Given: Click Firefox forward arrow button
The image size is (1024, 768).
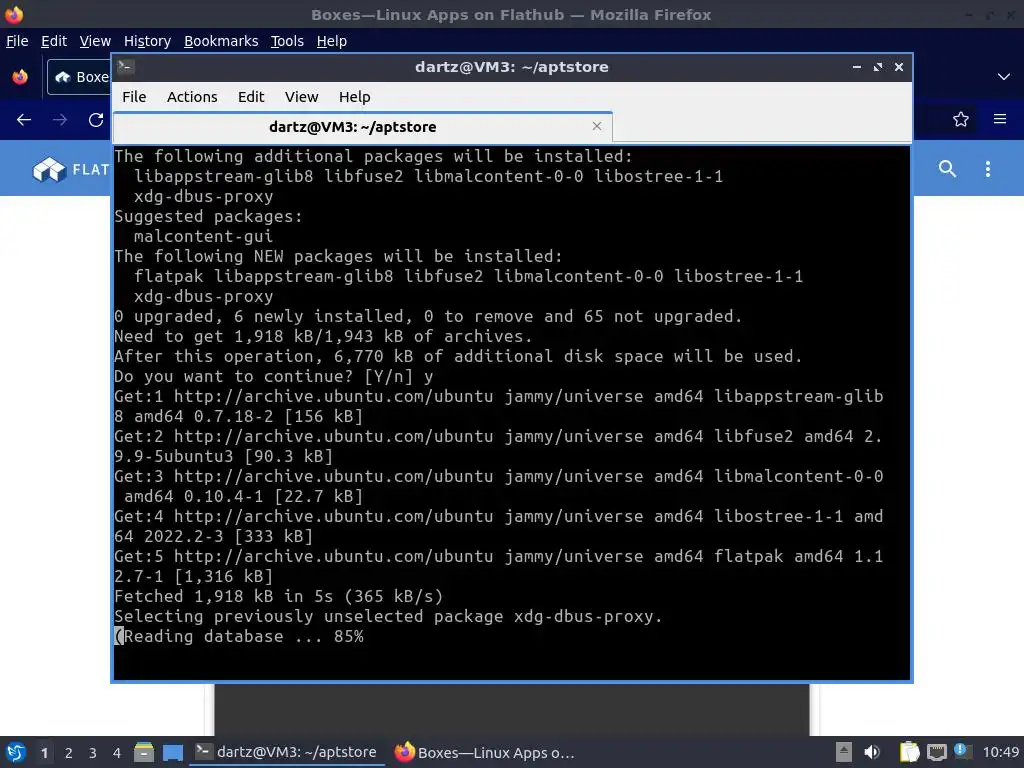Looking at the screenshot, I should click(x=60, y=120).
